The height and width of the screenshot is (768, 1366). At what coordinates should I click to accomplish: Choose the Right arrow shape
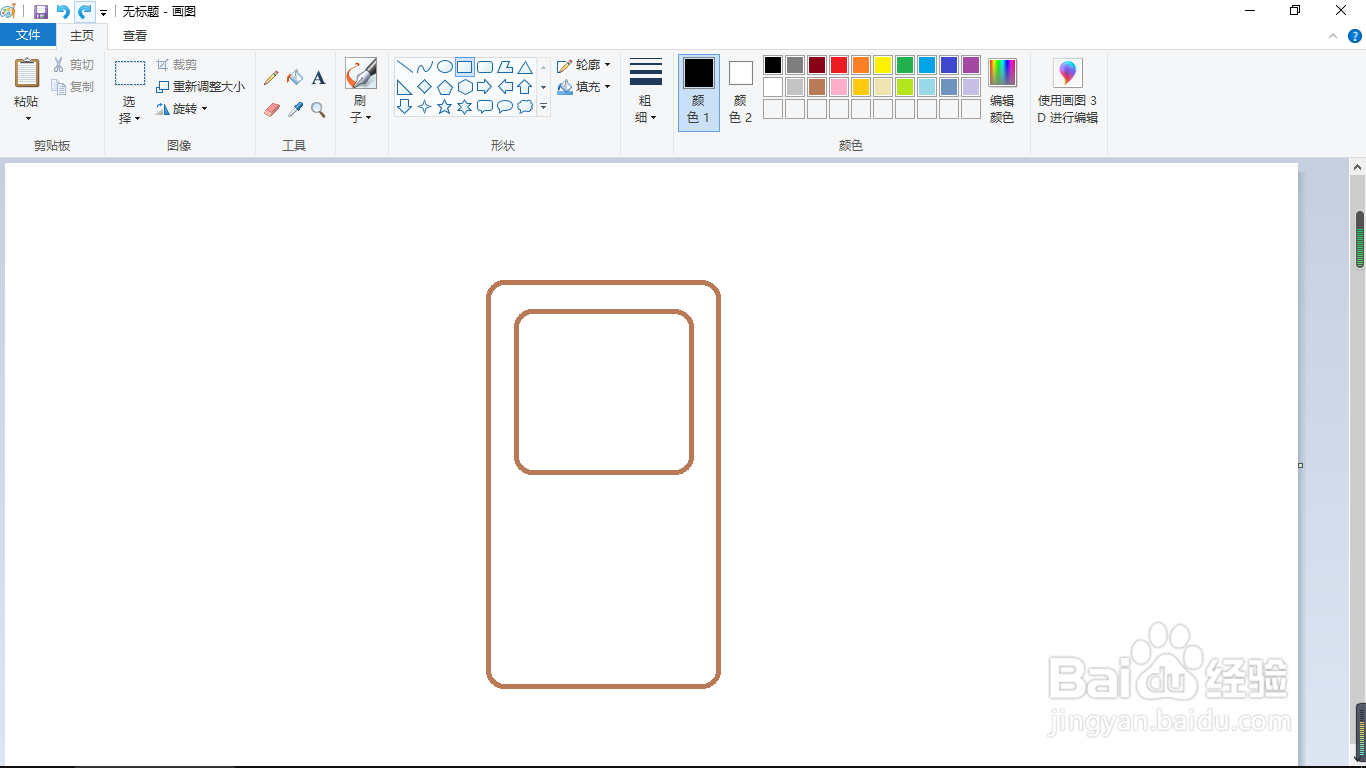(485, 87)
